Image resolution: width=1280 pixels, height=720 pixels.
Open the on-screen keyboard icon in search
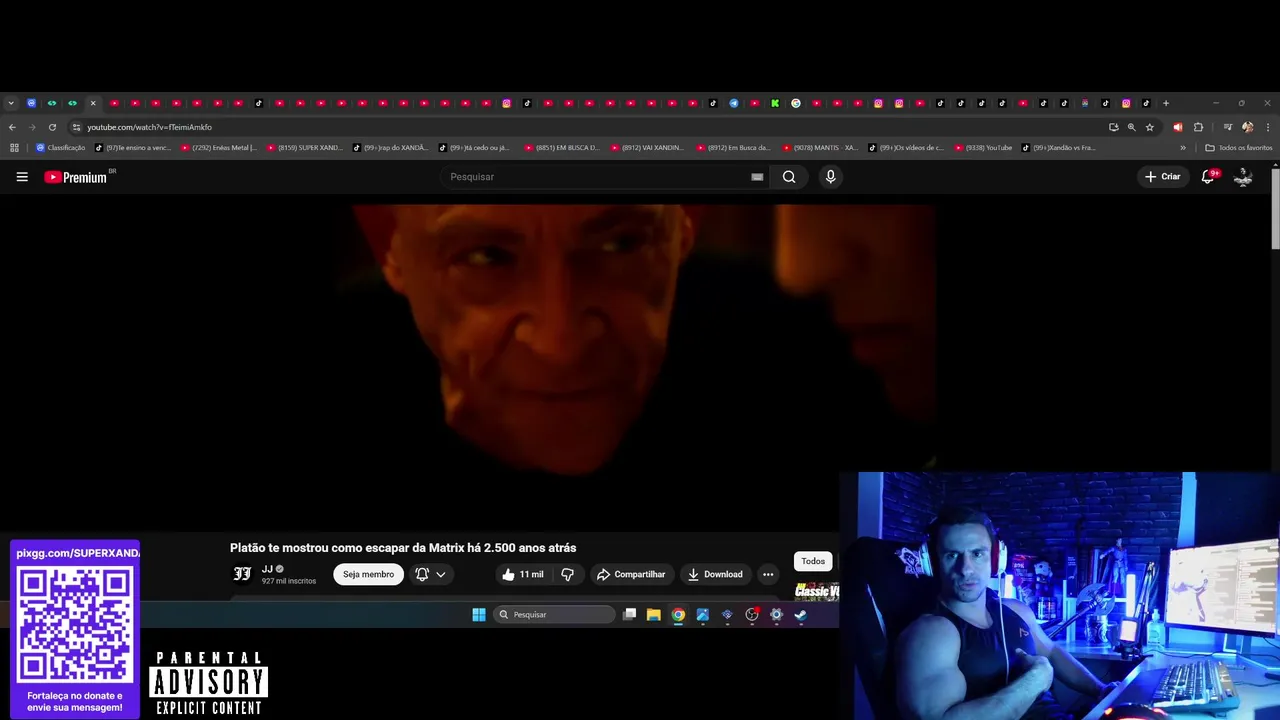point(757,177)
